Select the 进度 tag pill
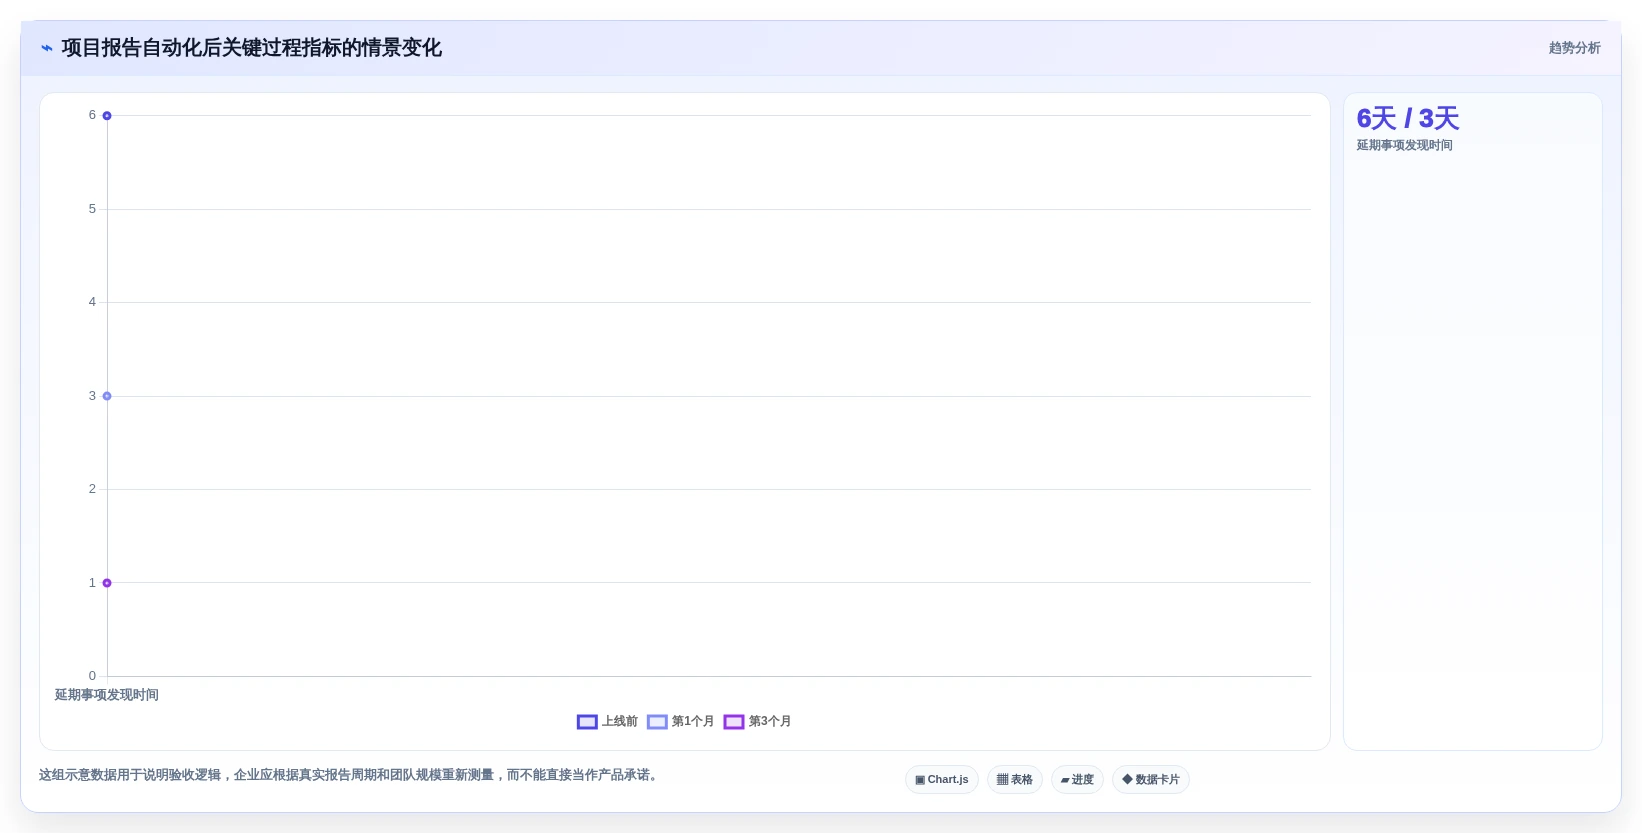The image size is (1642, 833). [x=1077, y=780]
